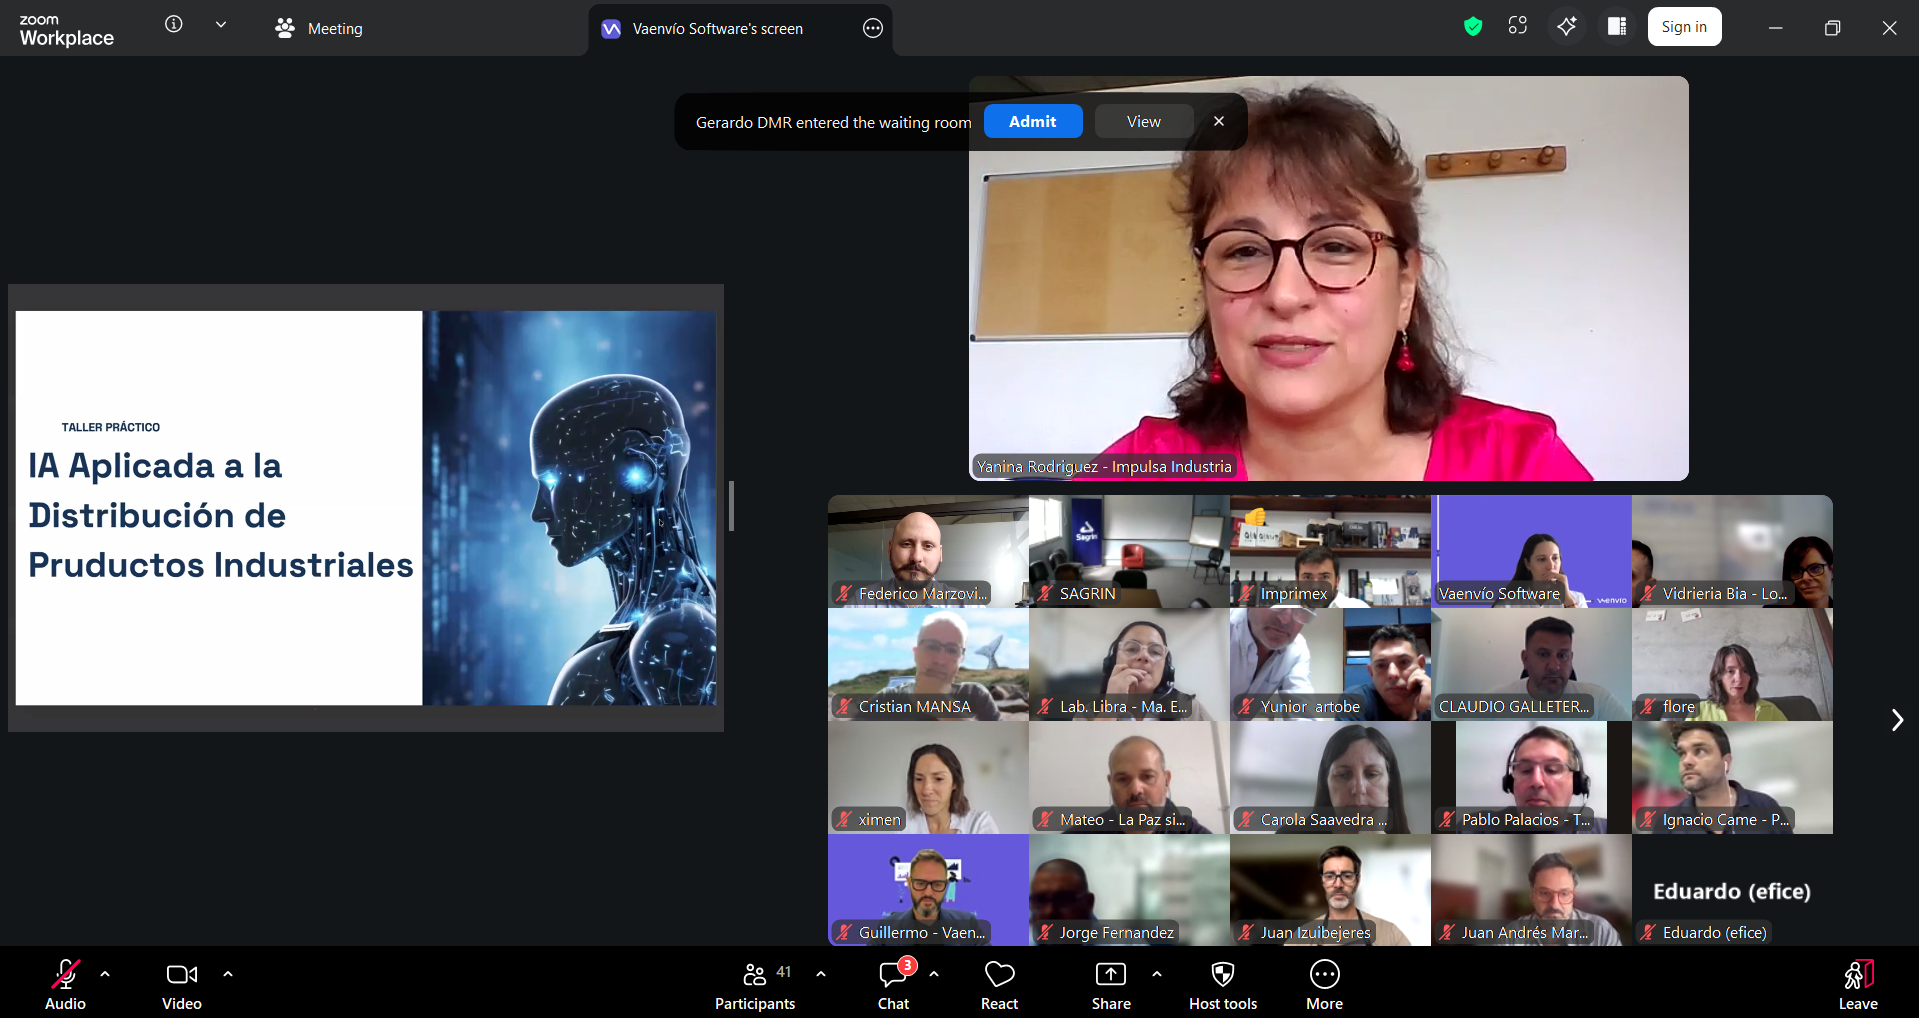Open the Chat panel
This screenshot has width=1919, height=1018.
893,985
